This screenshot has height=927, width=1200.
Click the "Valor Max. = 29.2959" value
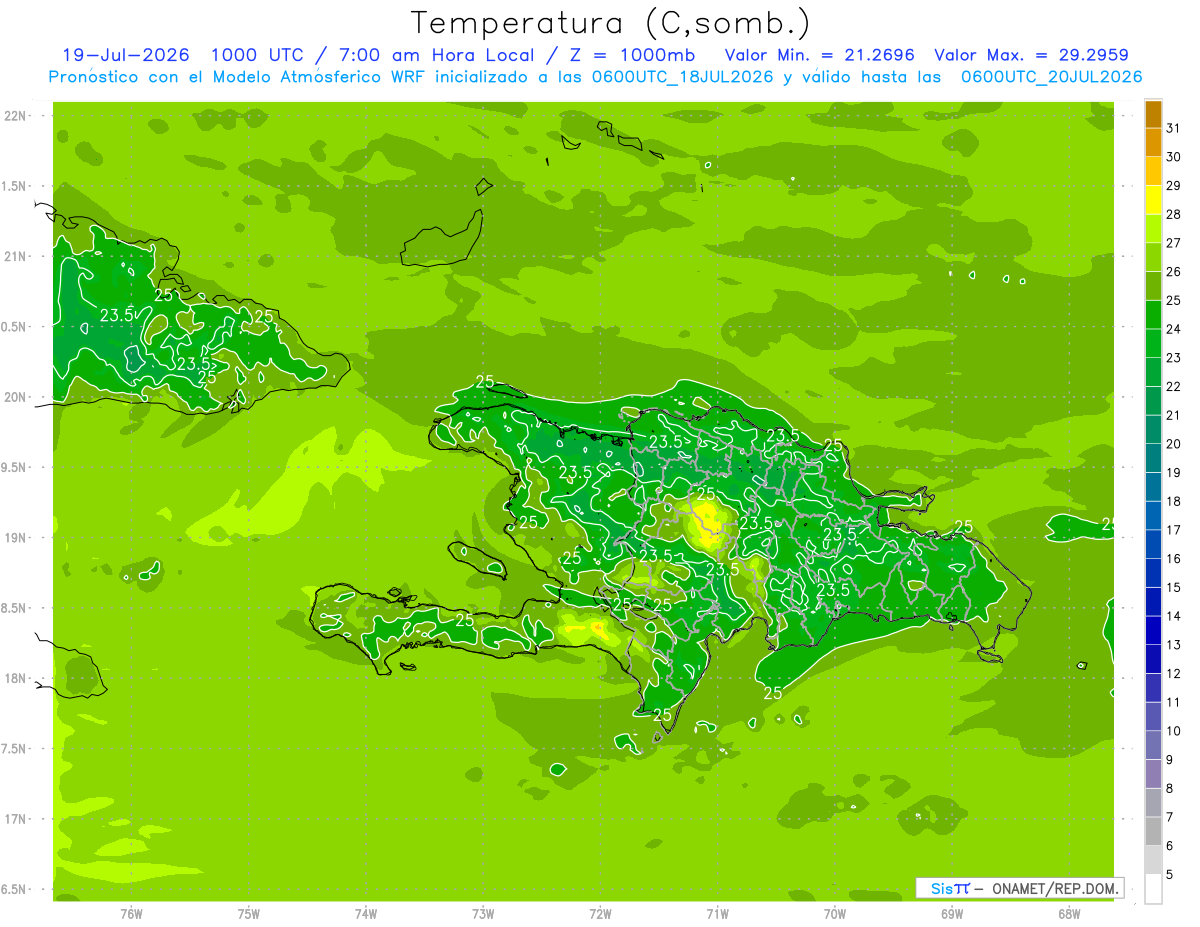click(1031, 55)
